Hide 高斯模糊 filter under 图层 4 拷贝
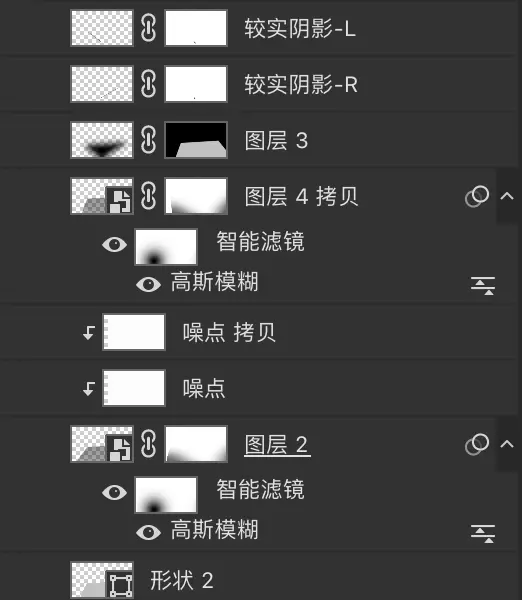 pyautogui.click(x=148, y=284)
